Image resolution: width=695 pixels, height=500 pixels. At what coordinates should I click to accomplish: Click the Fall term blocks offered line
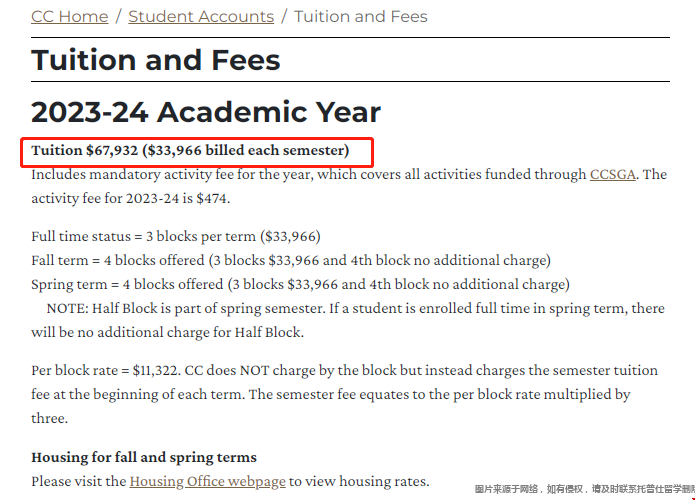(291, 260)
